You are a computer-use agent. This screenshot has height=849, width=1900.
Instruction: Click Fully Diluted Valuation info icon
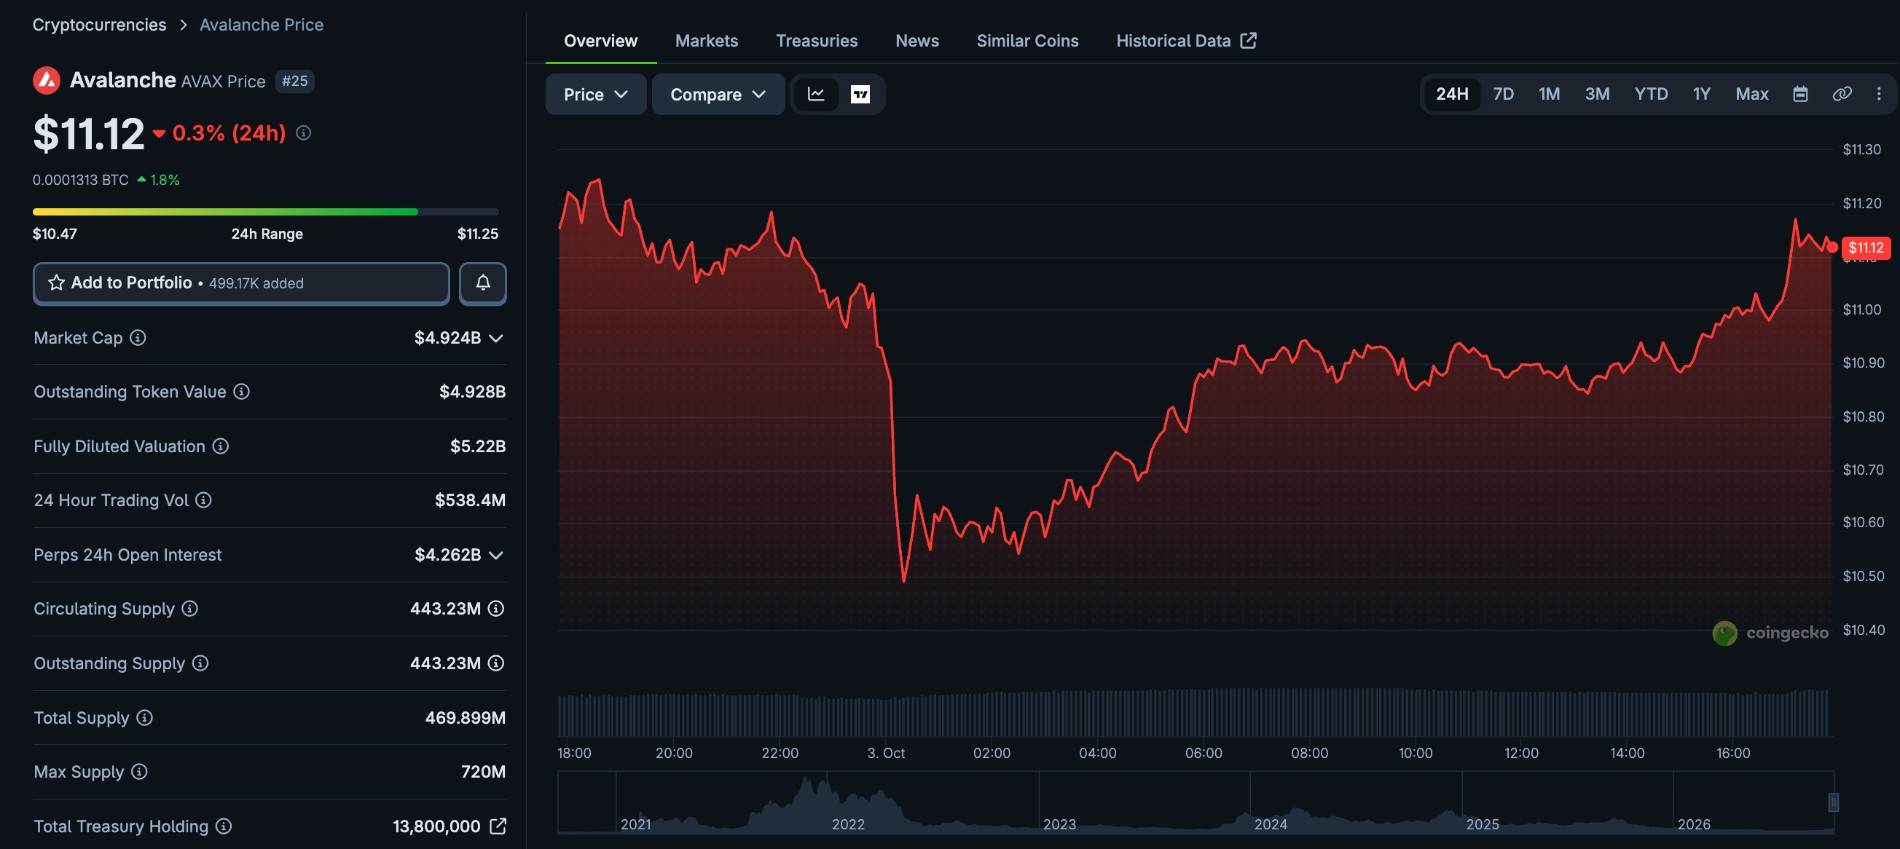(x=221, y=446)
